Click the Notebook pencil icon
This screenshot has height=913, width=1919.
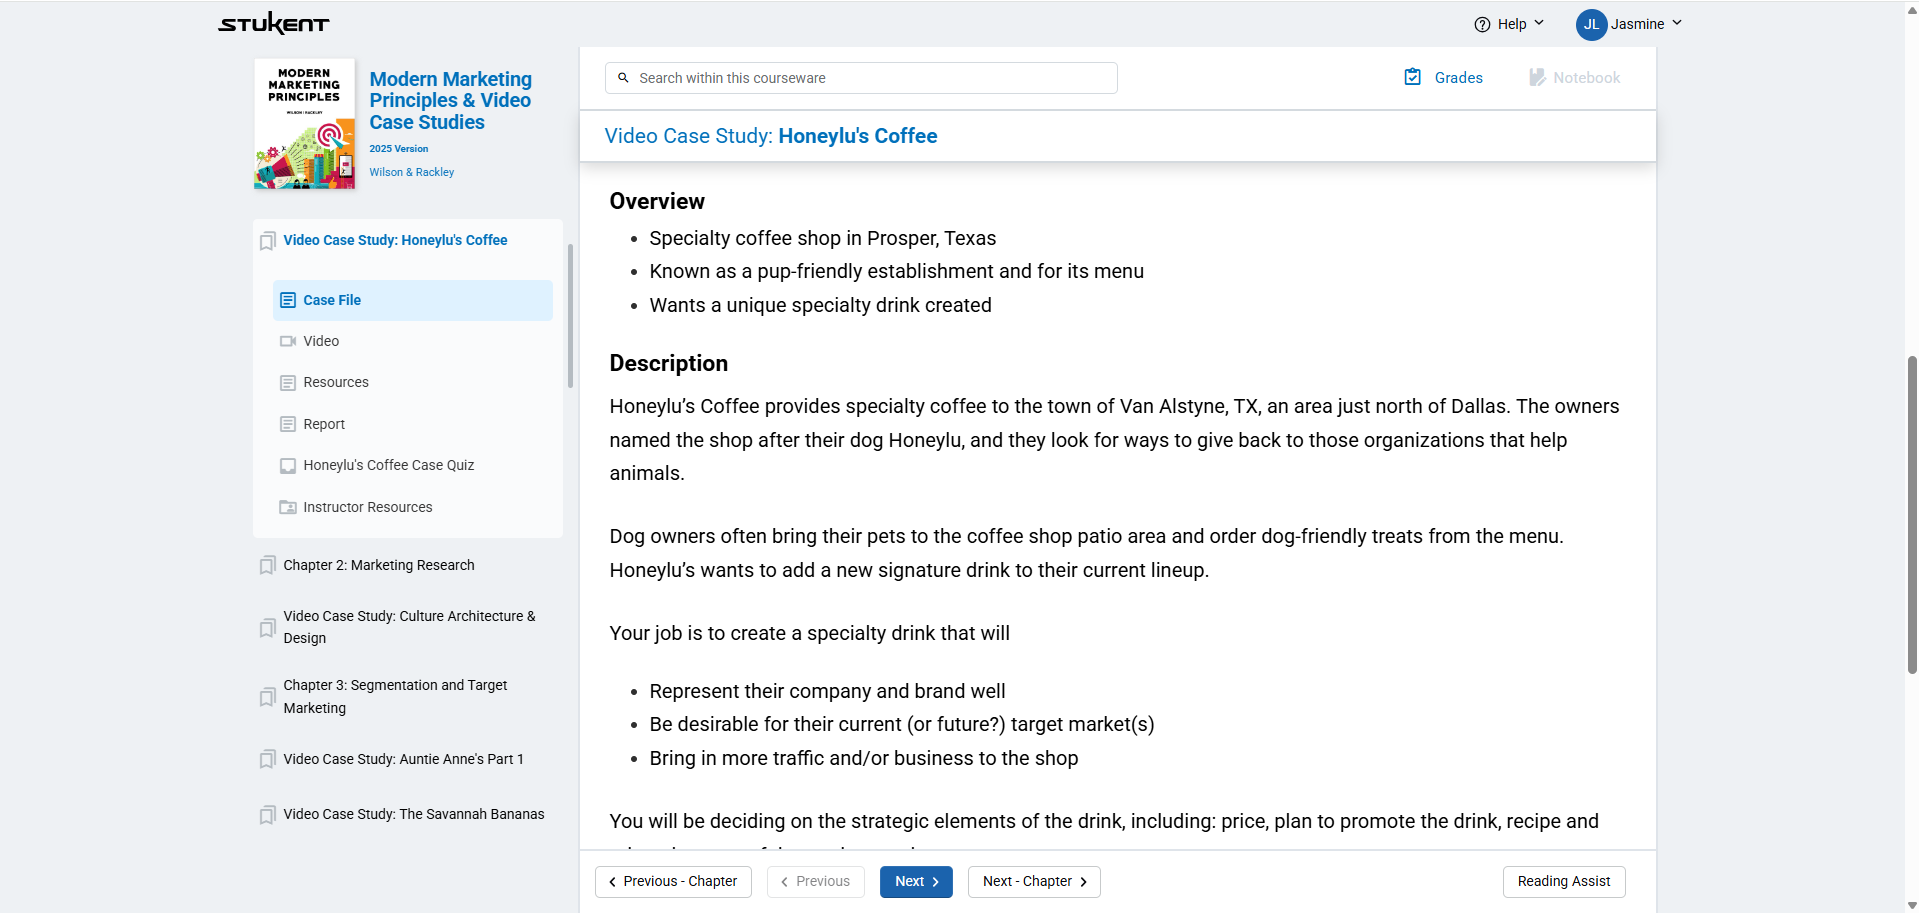tap(1537, 77)
